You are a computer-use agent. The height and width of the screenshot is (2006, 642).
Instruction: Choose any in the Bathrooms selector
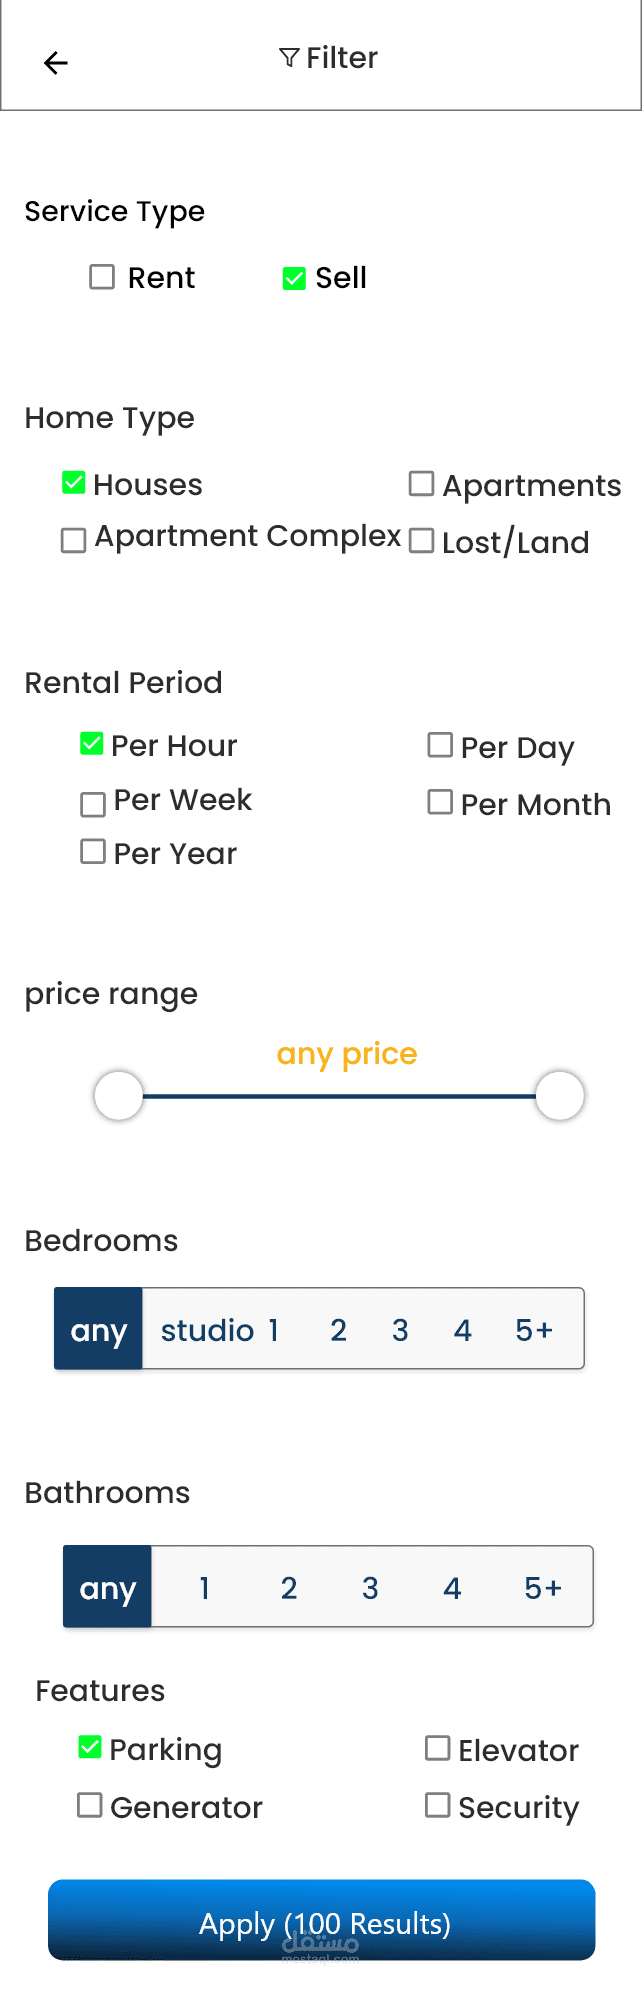click(108, 1588)
